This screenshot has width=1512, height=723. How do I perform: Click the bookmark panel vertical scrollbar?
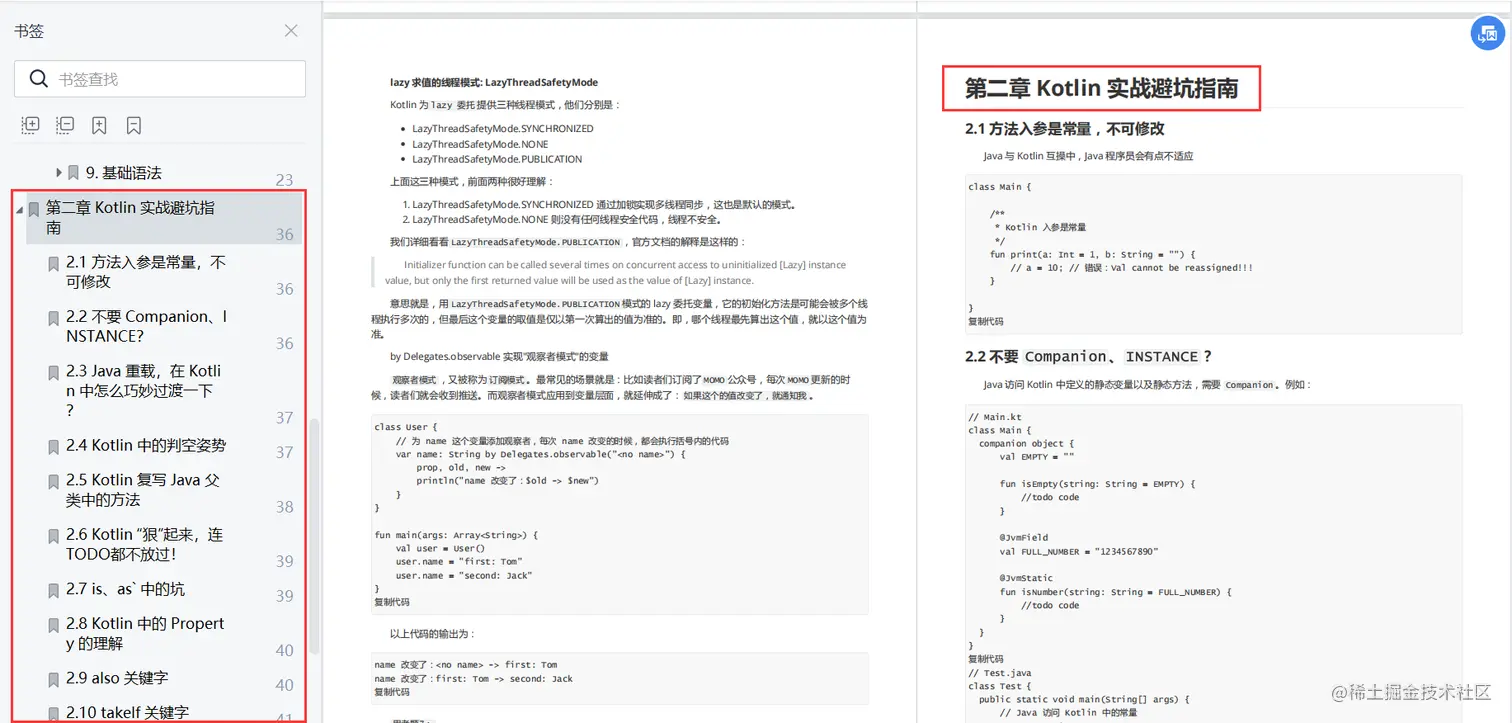click(315, 535)
